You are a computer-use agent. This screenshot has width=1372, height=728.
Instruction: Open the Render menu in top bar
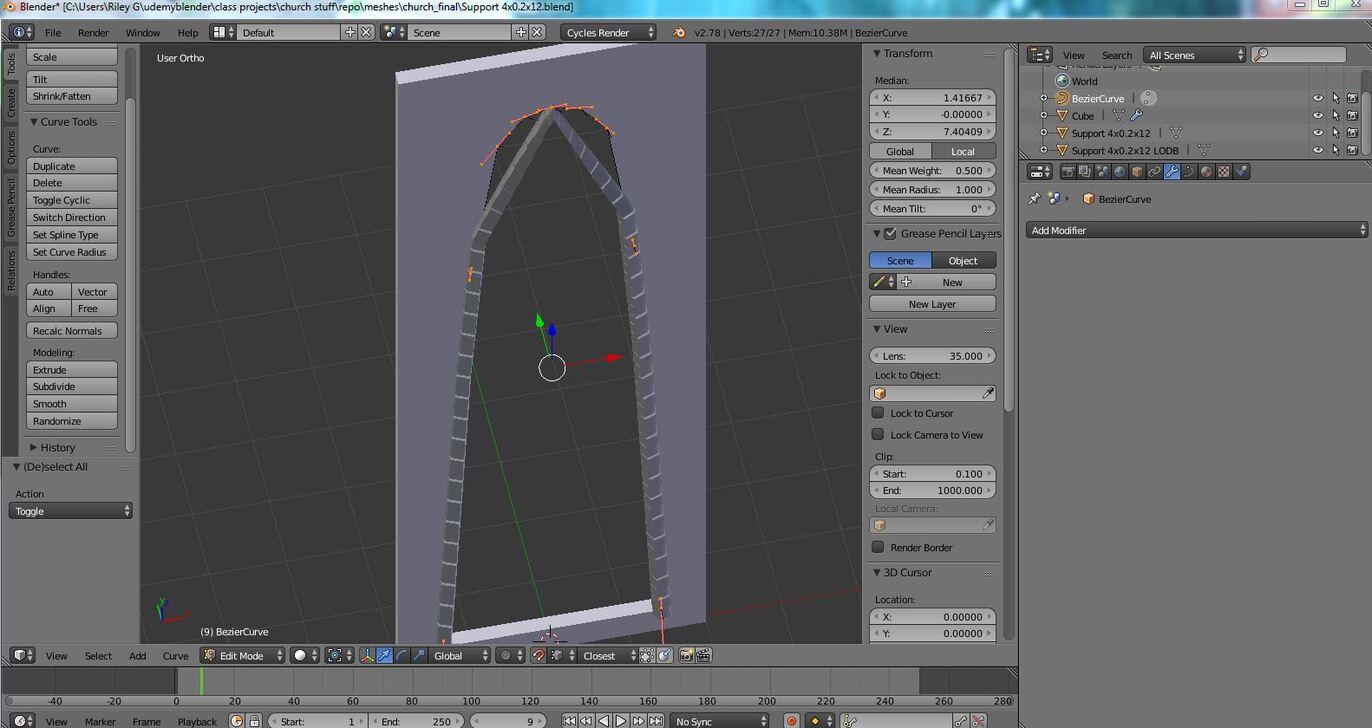pyautogui.click(x=93, y=33)
